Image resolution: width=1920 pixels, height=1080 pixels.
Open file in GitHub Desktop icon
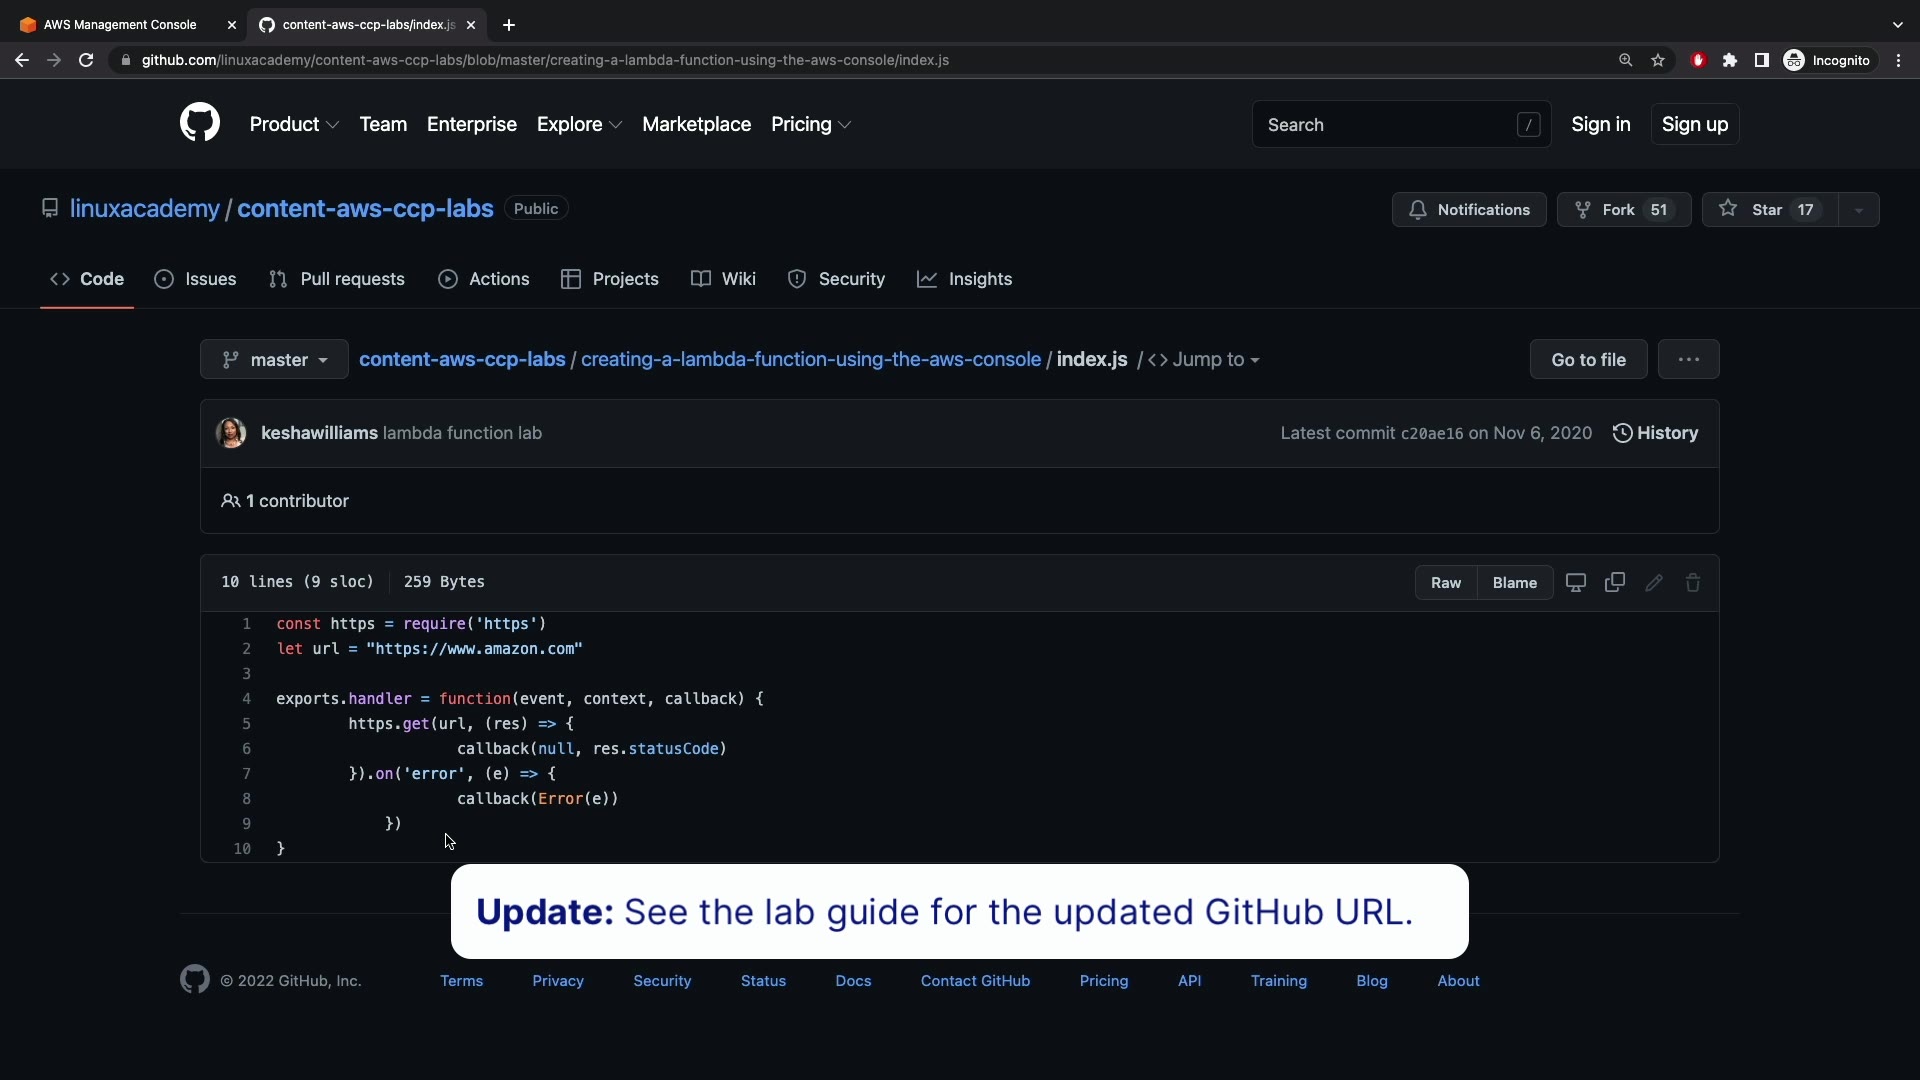pyautogui.click(x=1576, y=583)
